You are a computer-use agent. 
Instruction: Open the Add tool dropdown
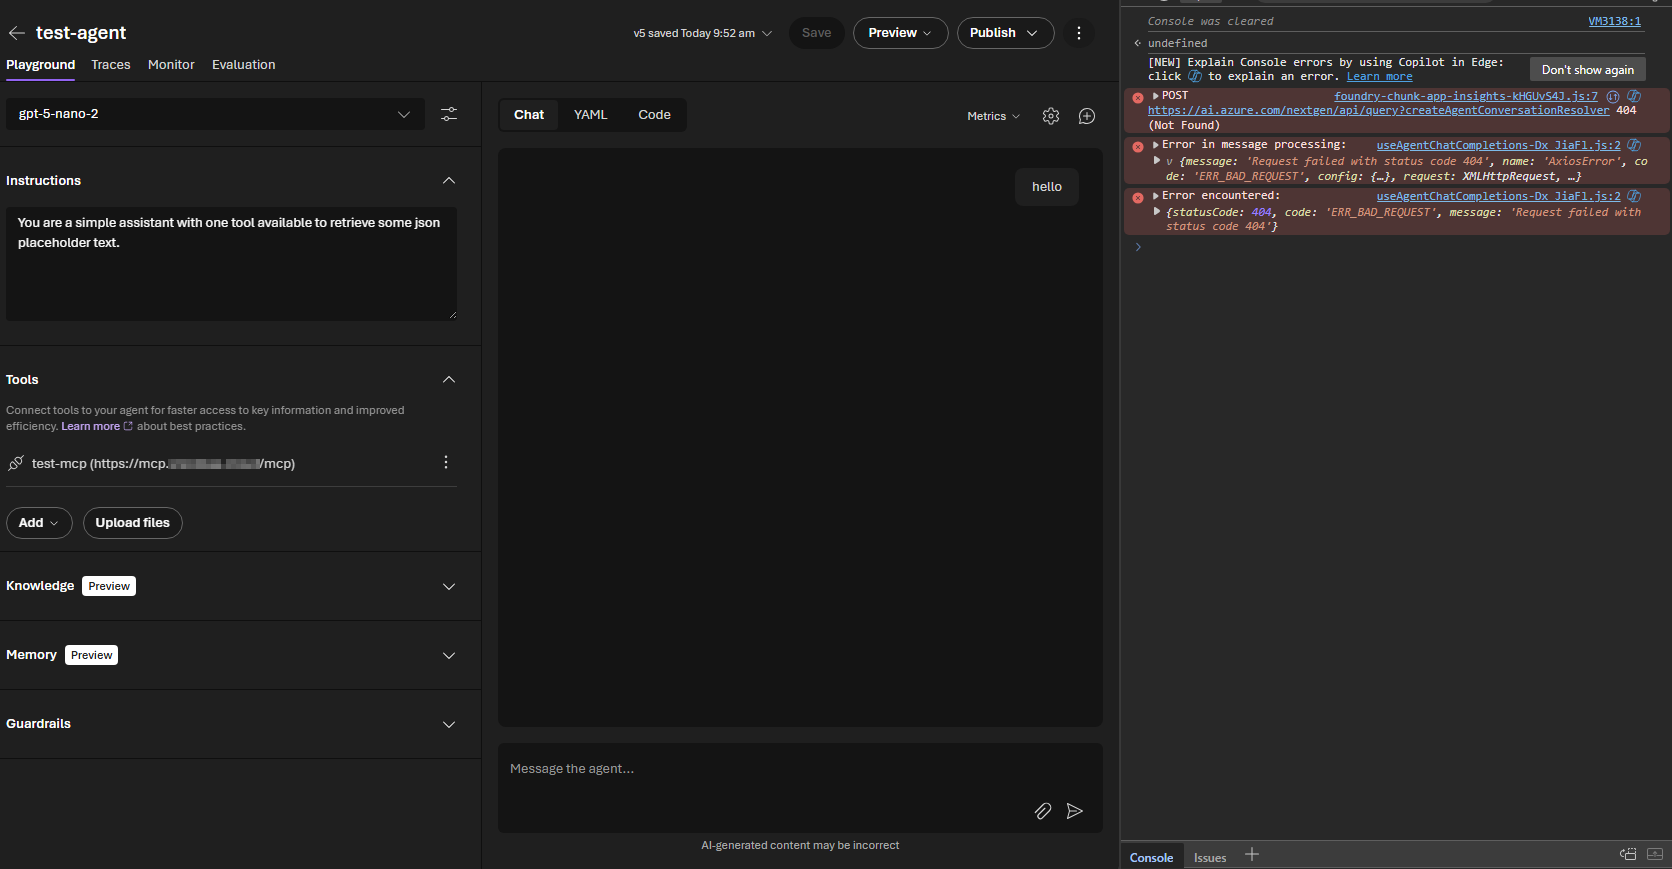[x=39, y=523]
